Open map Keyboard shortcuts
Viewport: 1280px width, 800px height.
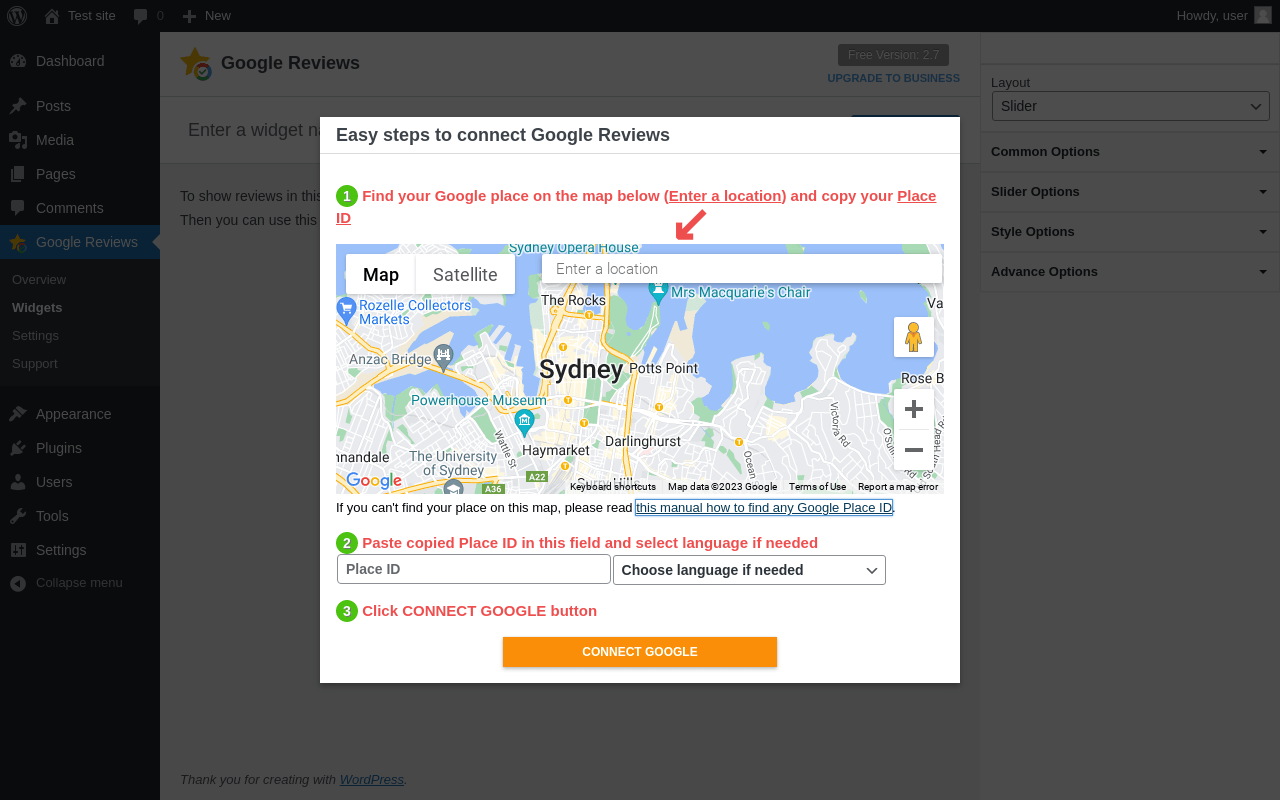click(x=613, y=487)
